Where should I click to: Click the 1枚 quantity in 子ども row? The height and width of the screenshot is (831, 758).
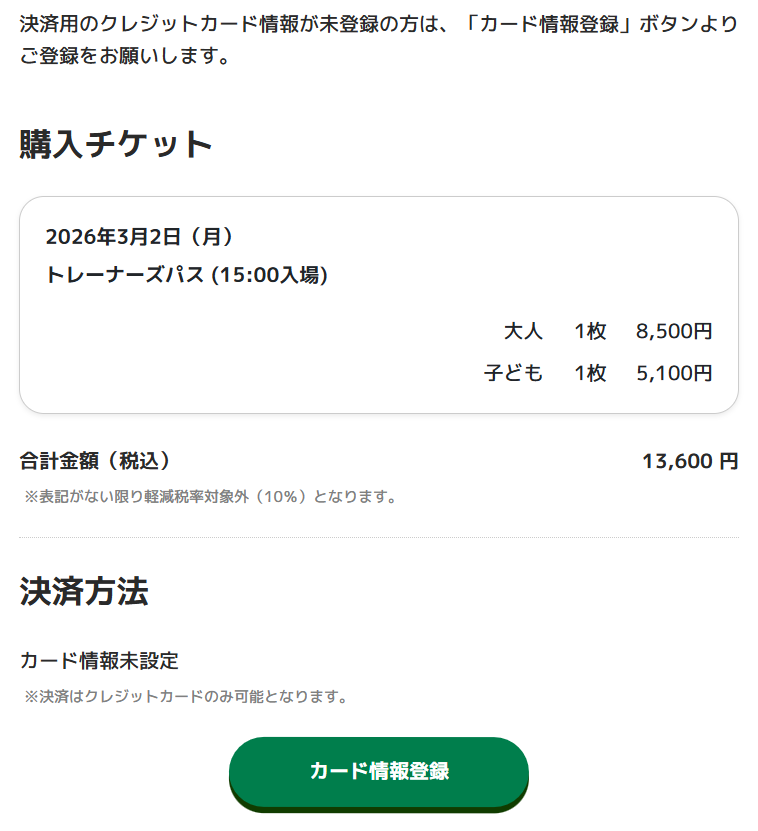[x=590, y=373]
